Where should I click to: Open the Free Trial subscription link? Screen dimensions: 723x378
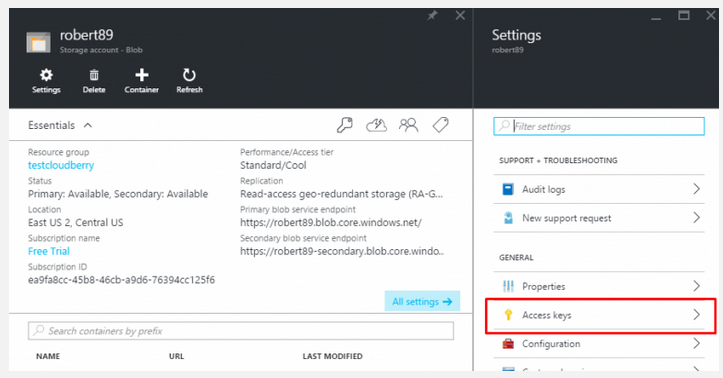pos(49,251)
